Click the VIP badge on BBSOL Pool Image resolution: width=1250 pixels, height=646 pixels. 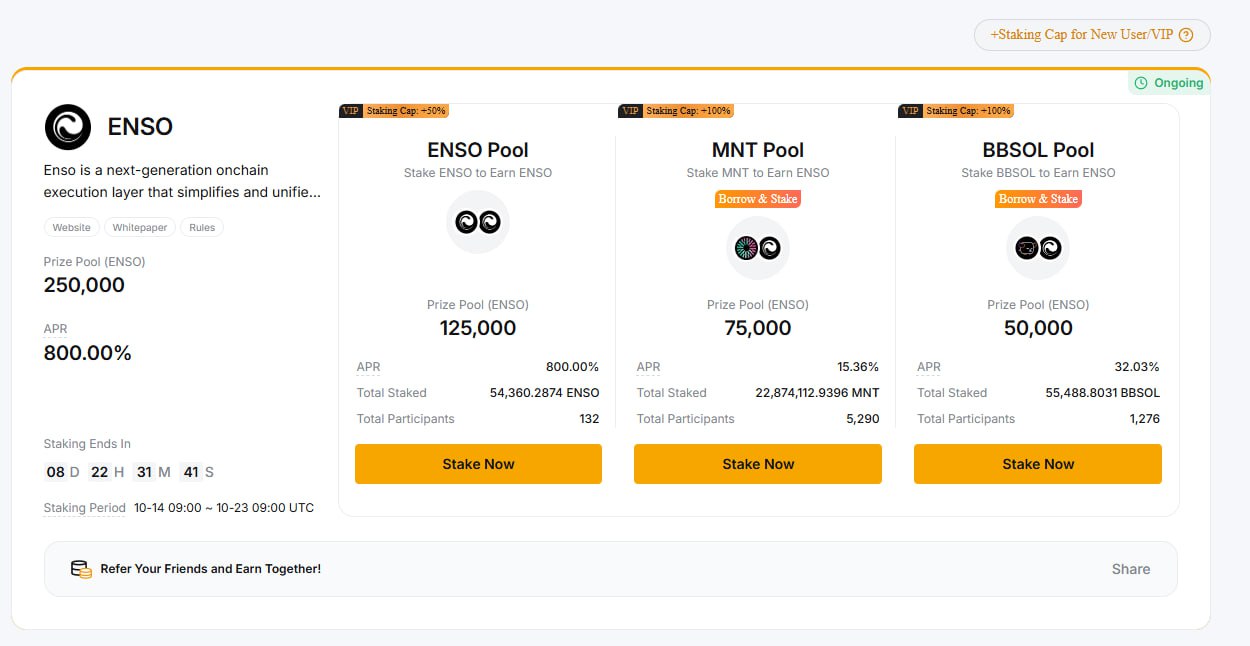click(x=910, y=111)
